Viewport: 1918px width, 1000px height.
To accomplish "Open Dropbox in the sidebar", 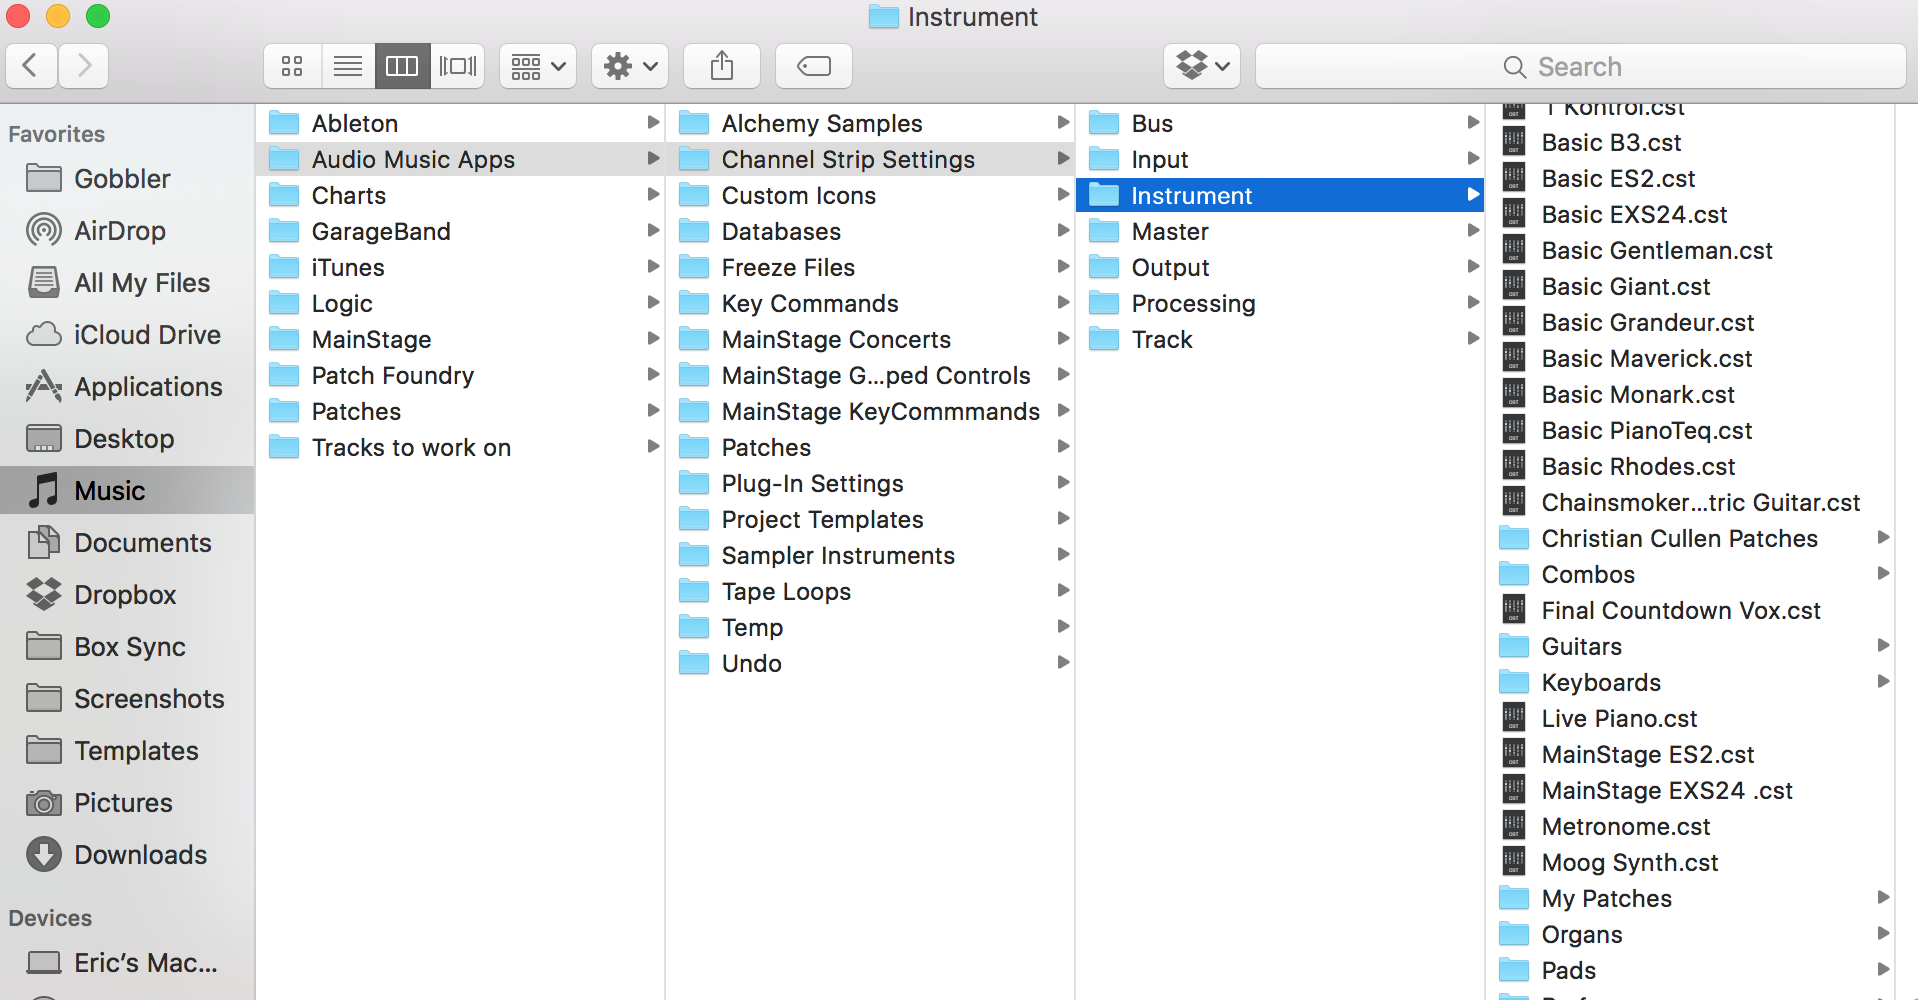I will point(127,595).
